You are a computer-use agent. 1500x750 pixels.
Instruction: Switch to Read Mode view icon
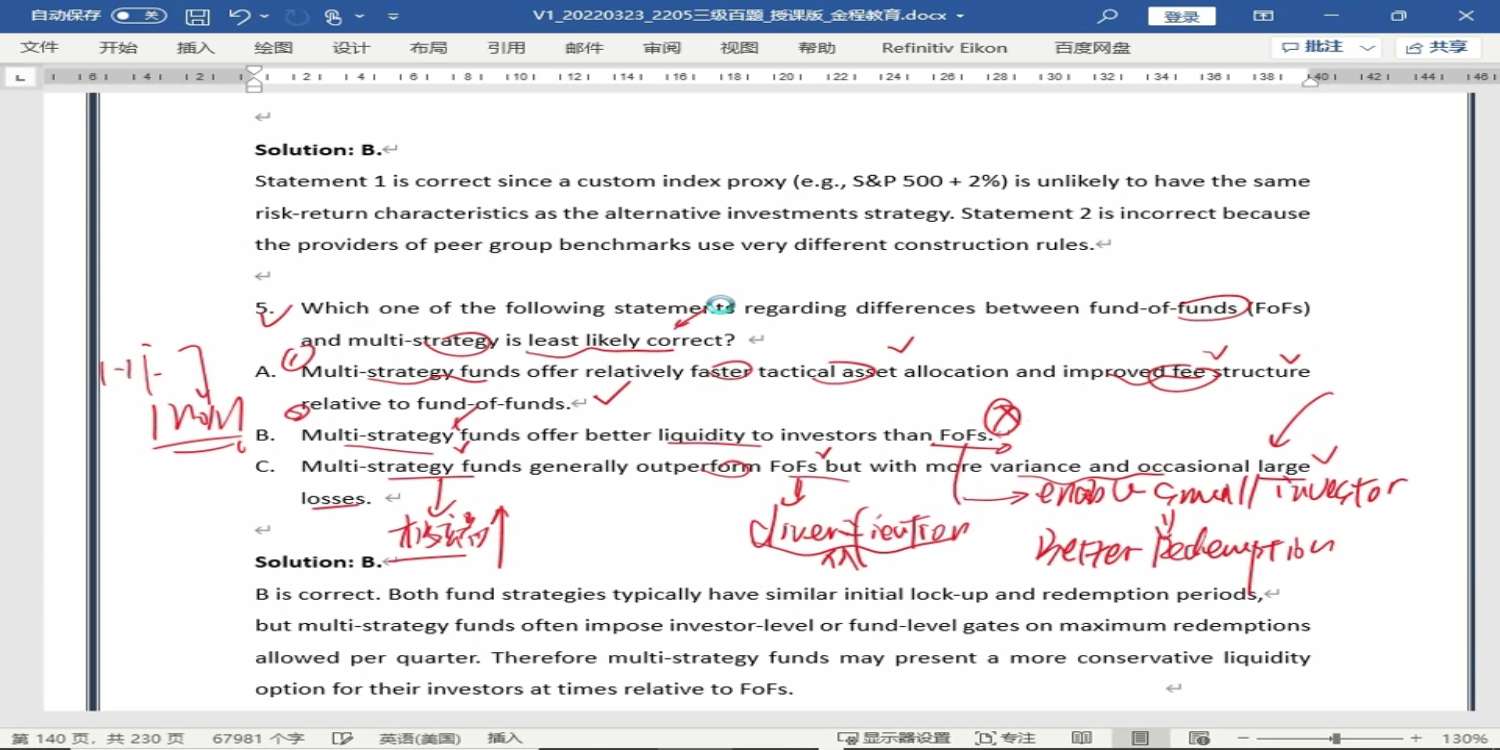(1081, 738)
